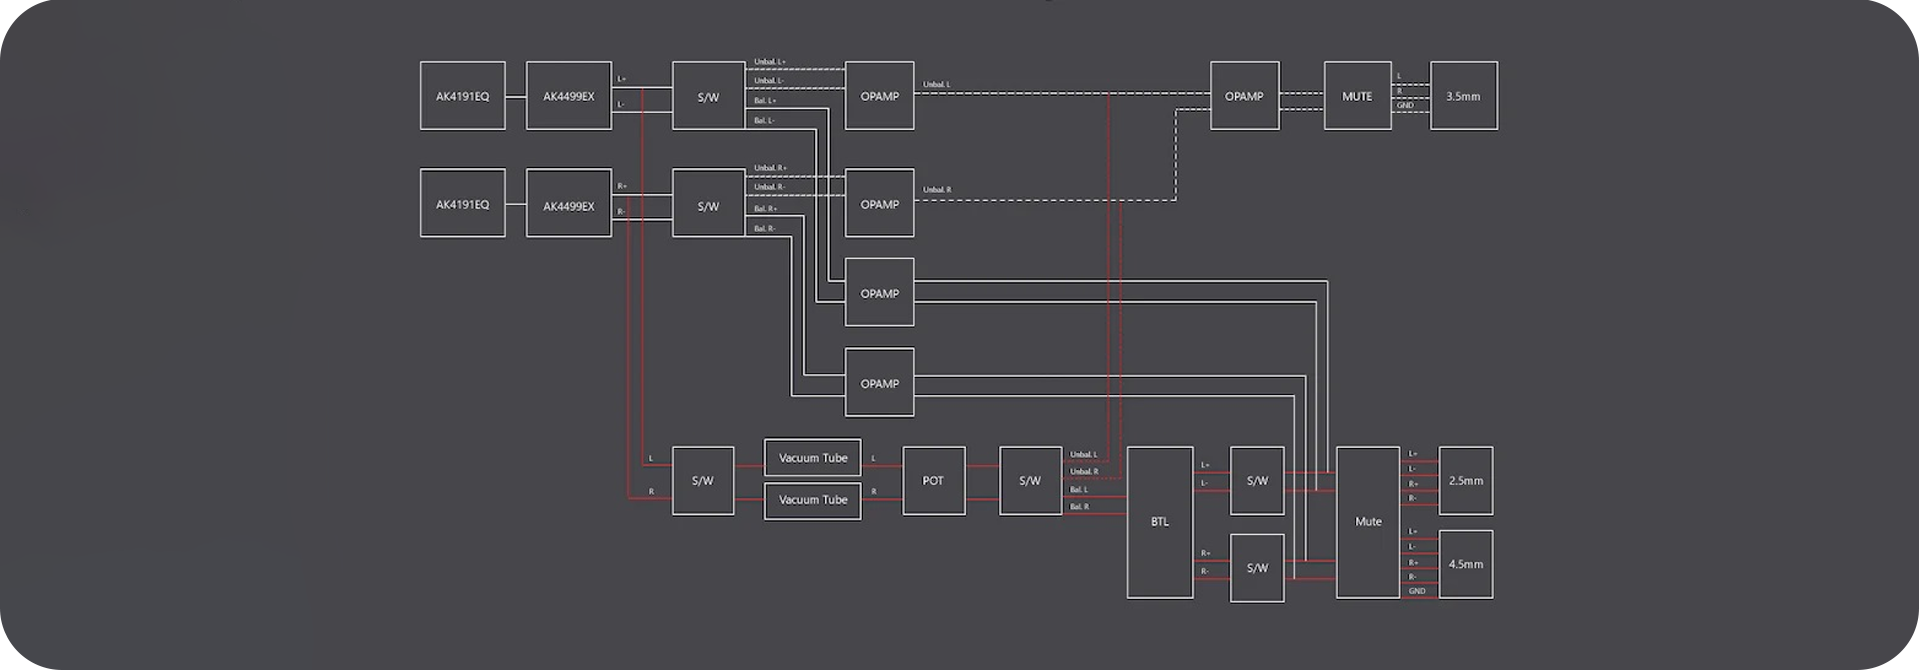Click the AK4499EX block with R+ output
This screenshot has height=670, width=1920.
coord(568,203)
